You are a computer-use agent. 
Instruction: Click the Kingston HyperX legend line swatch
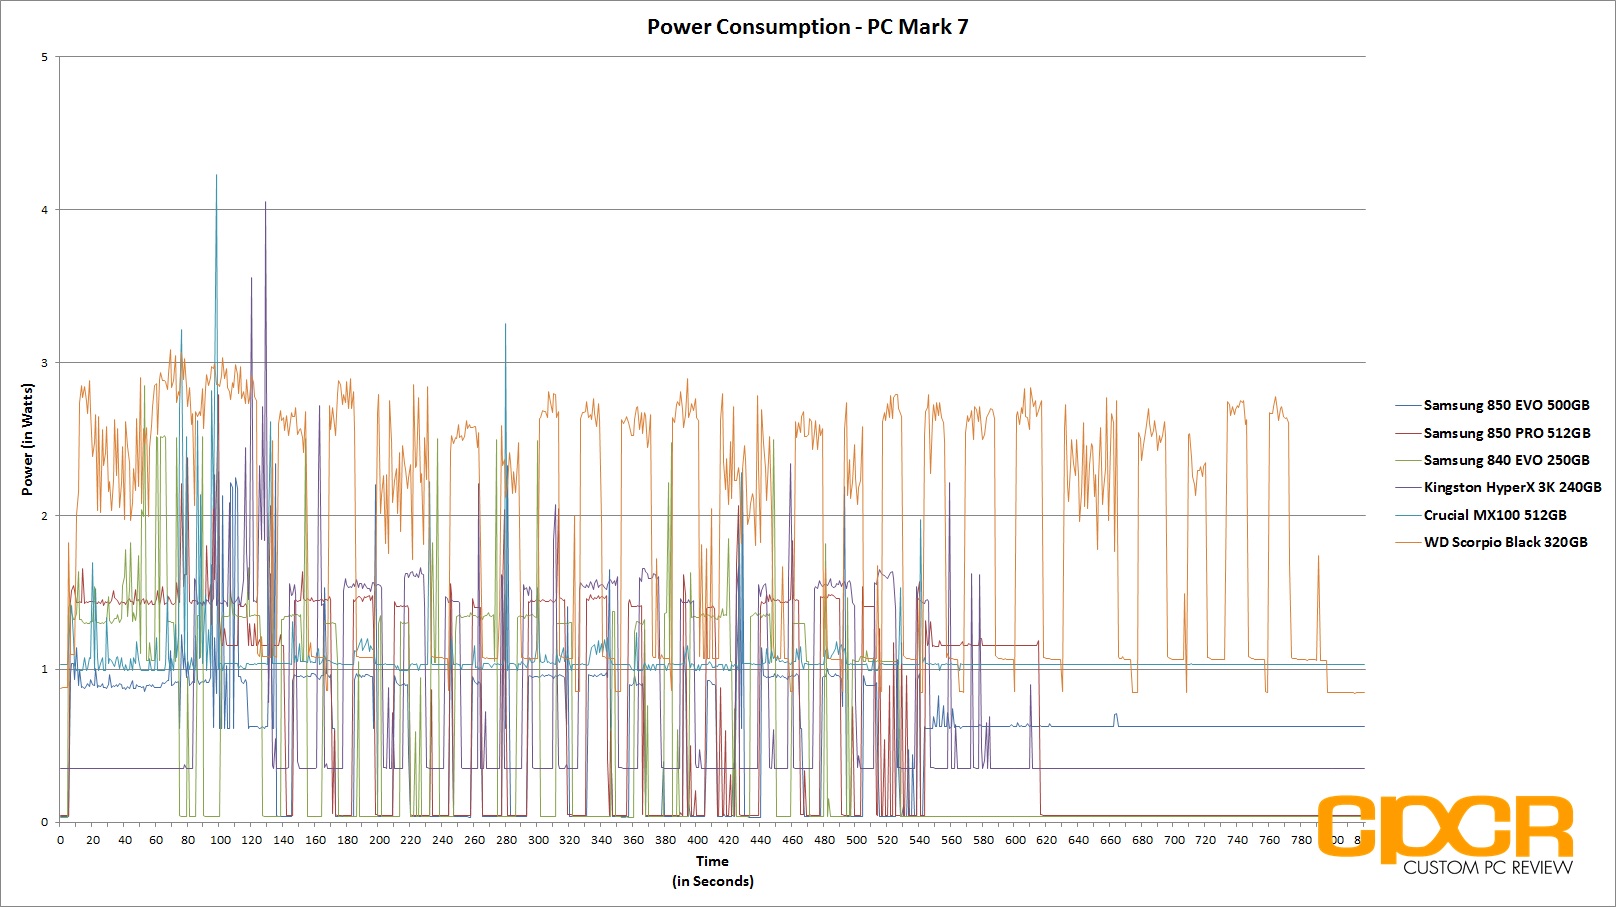[1407, 487]
